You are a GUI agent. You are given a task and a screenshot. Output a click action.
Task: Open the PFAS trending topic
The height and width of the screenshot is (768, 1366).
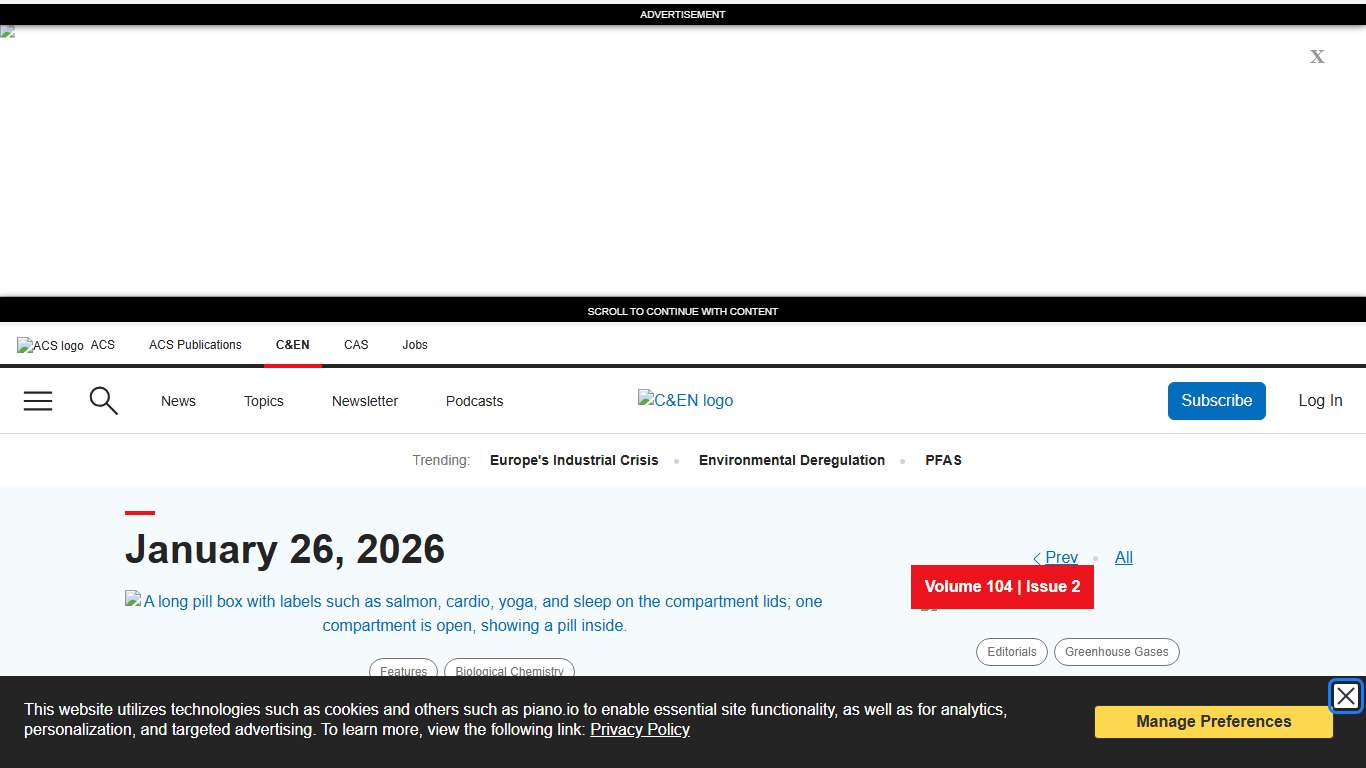click(x=943, y=460)
